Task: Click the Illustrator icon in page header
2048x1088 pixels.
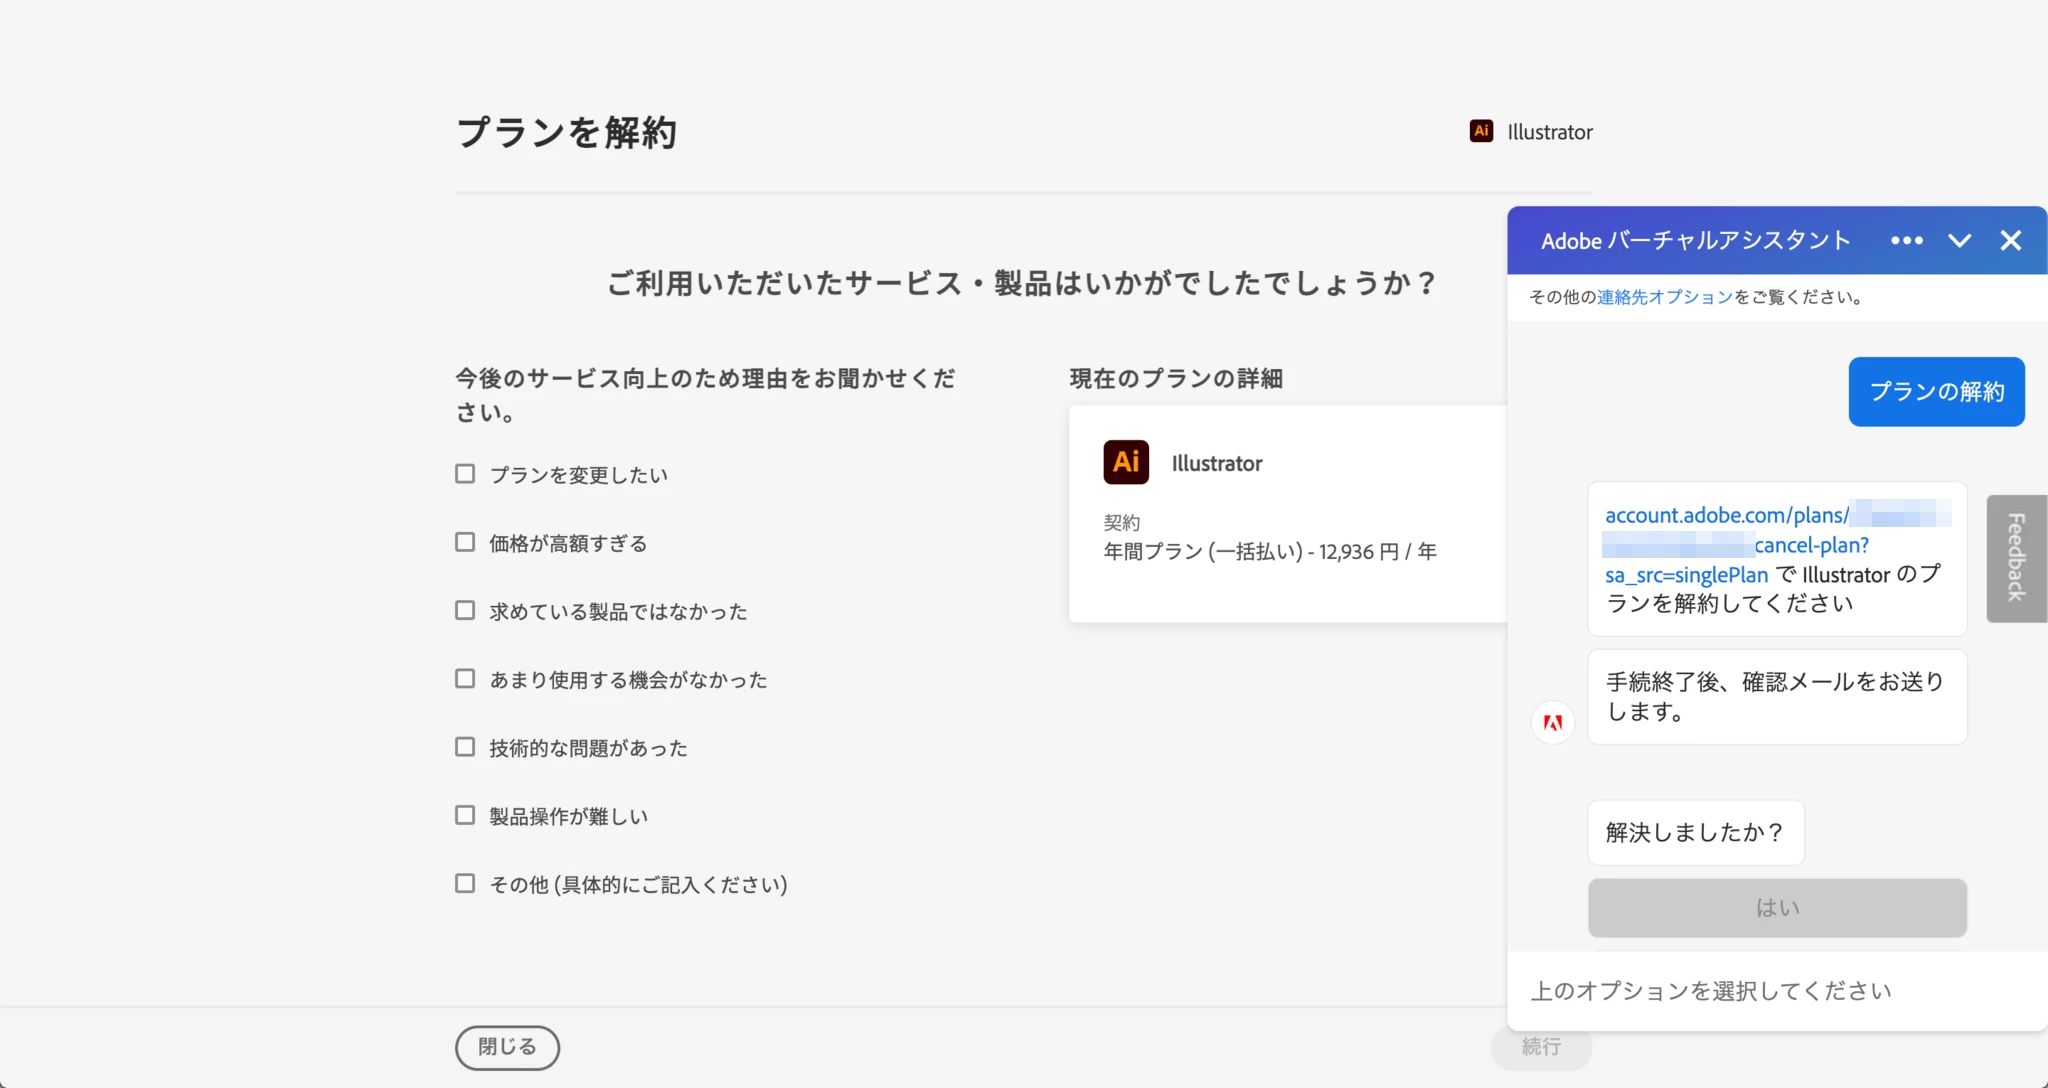Action: [1481, 131]
